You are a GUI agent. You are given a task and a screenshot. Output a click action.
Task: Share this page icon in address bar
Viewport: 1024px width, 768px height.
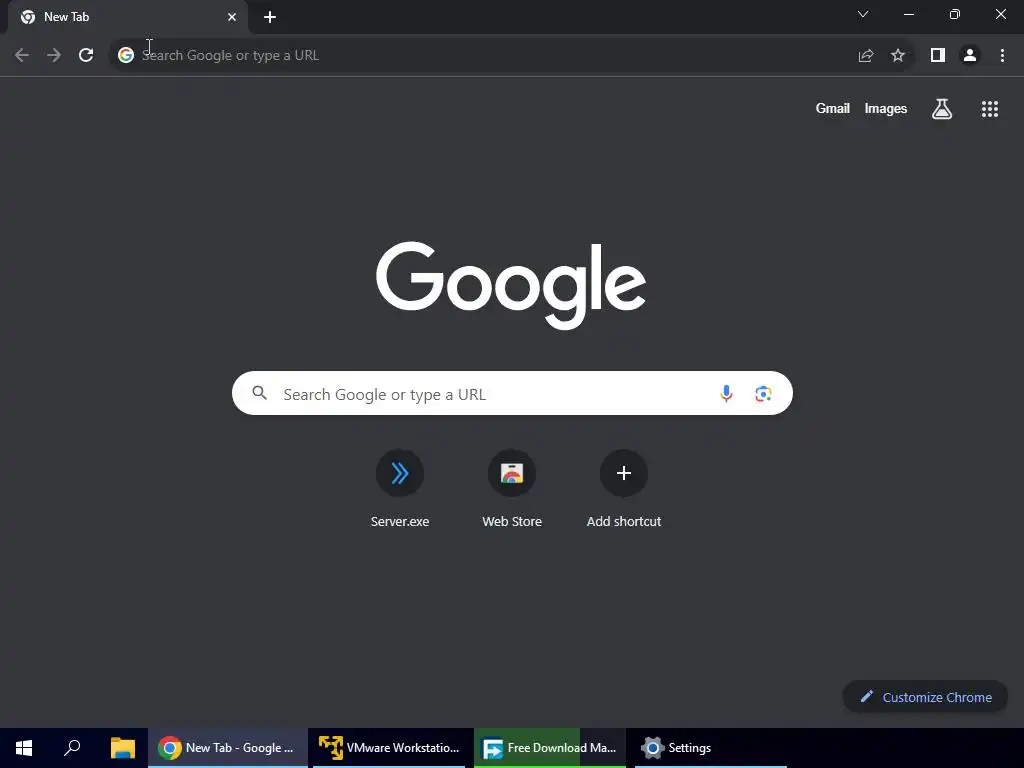click(866, 56)
